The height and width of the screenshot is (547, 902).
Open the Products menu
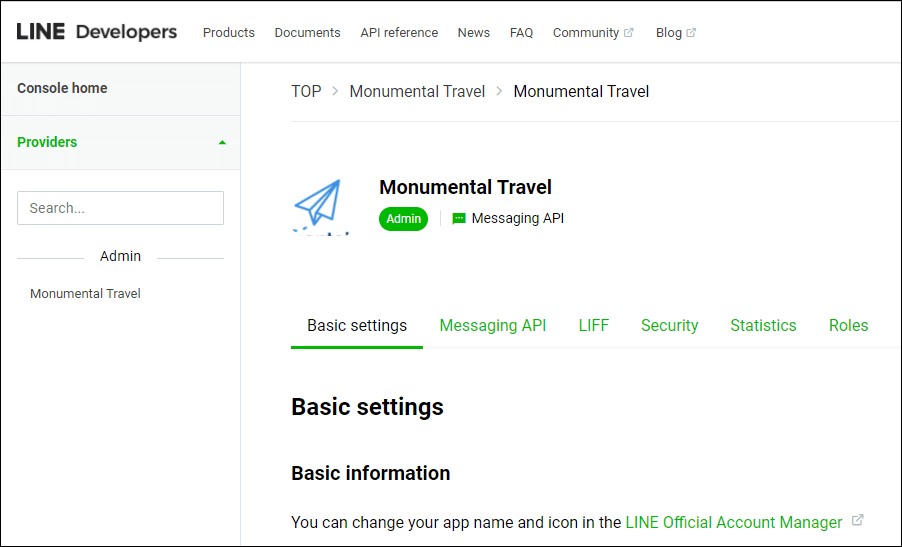tap(228, 32)
